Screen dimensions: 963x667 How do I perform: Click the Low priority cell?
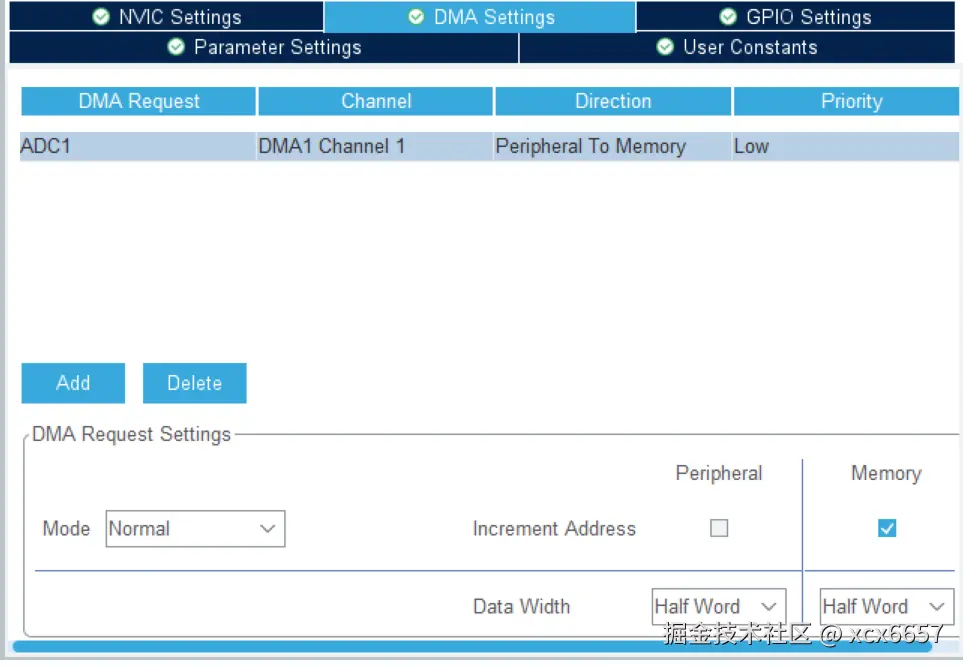[846, 146]
